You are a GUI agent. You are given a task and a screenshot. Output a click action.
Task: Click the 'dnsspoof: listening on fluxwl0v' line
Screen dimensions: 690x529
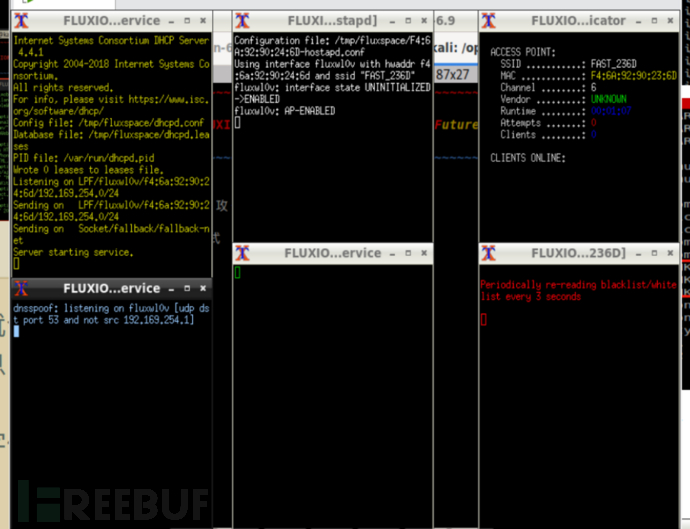[111, 308]
